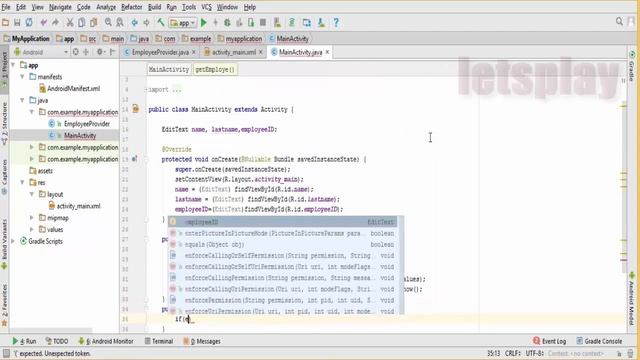This screenshot has height=360, width=640.
Task: Open the Project Structure toolbar icon
Action: (307, 23)
